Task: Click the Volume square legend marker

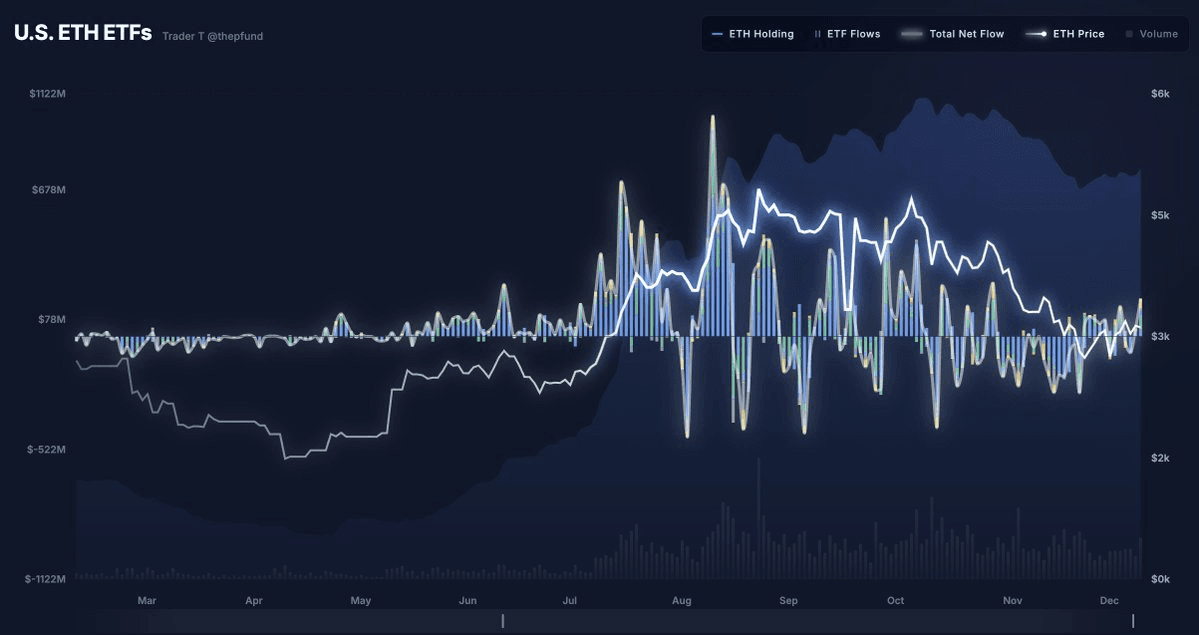Action: pyautogui.click(x=1129, y=34)
